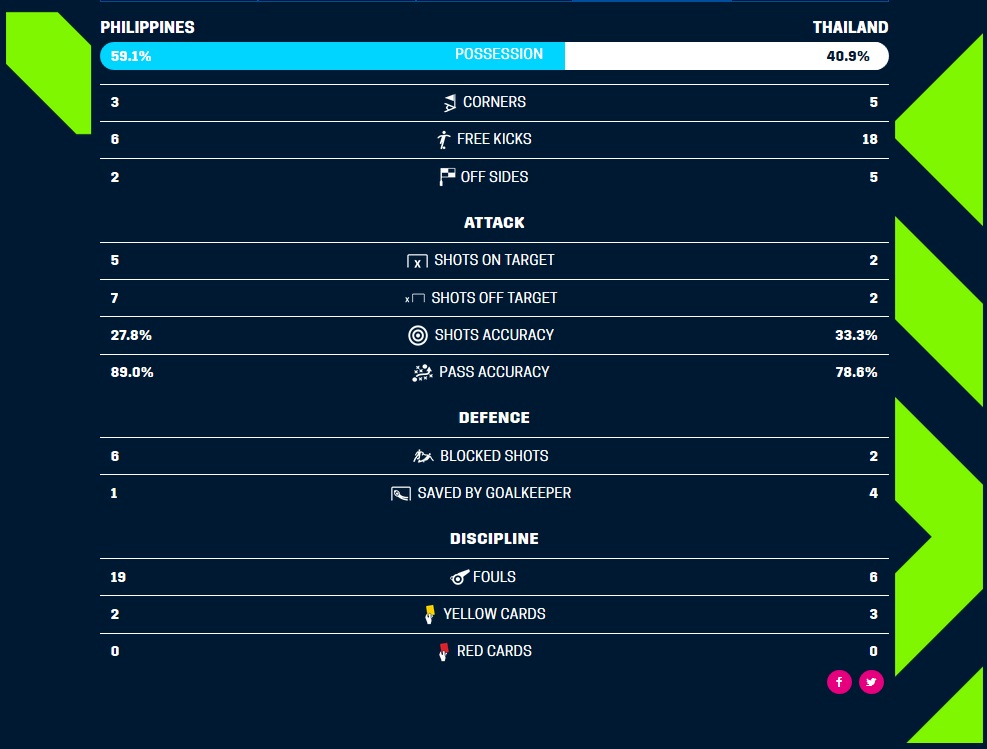
Task: Share stats via the Twitter button
Action: (x=871, y=682)
